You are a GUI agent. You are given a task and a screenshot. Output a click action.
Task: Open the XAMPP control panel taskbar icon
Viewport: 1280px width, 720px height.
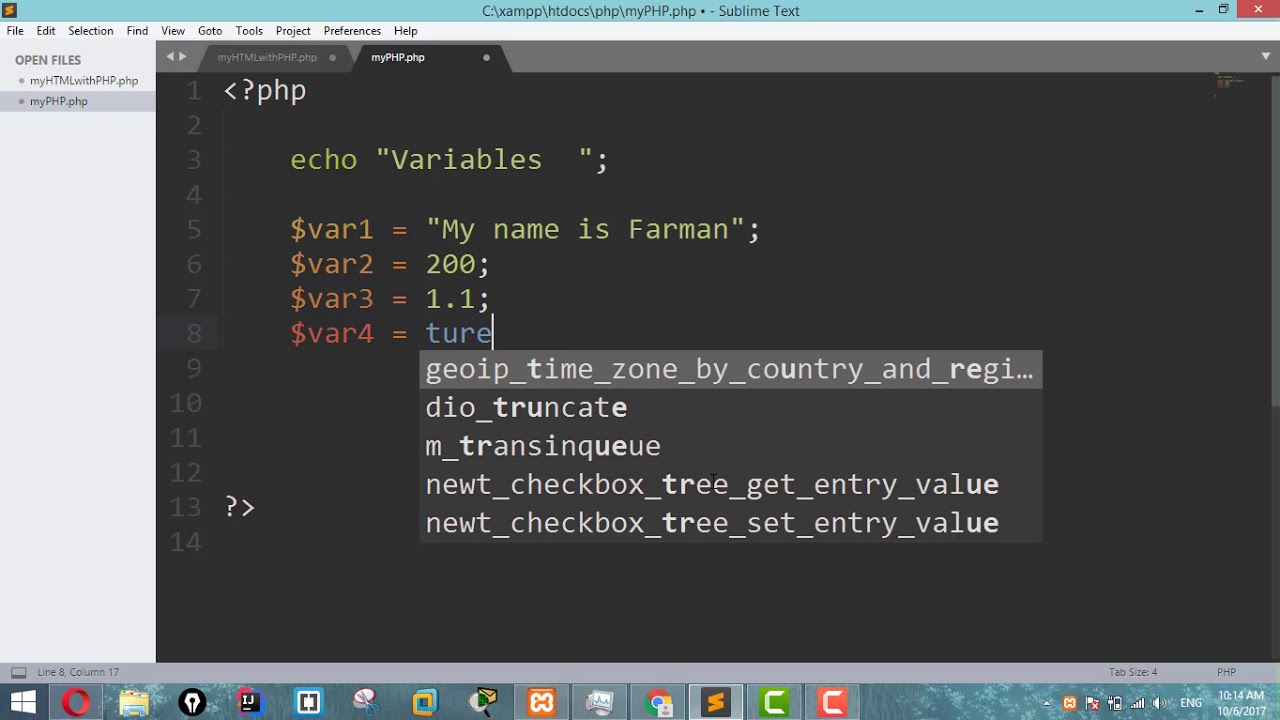(x=541, y=702)
